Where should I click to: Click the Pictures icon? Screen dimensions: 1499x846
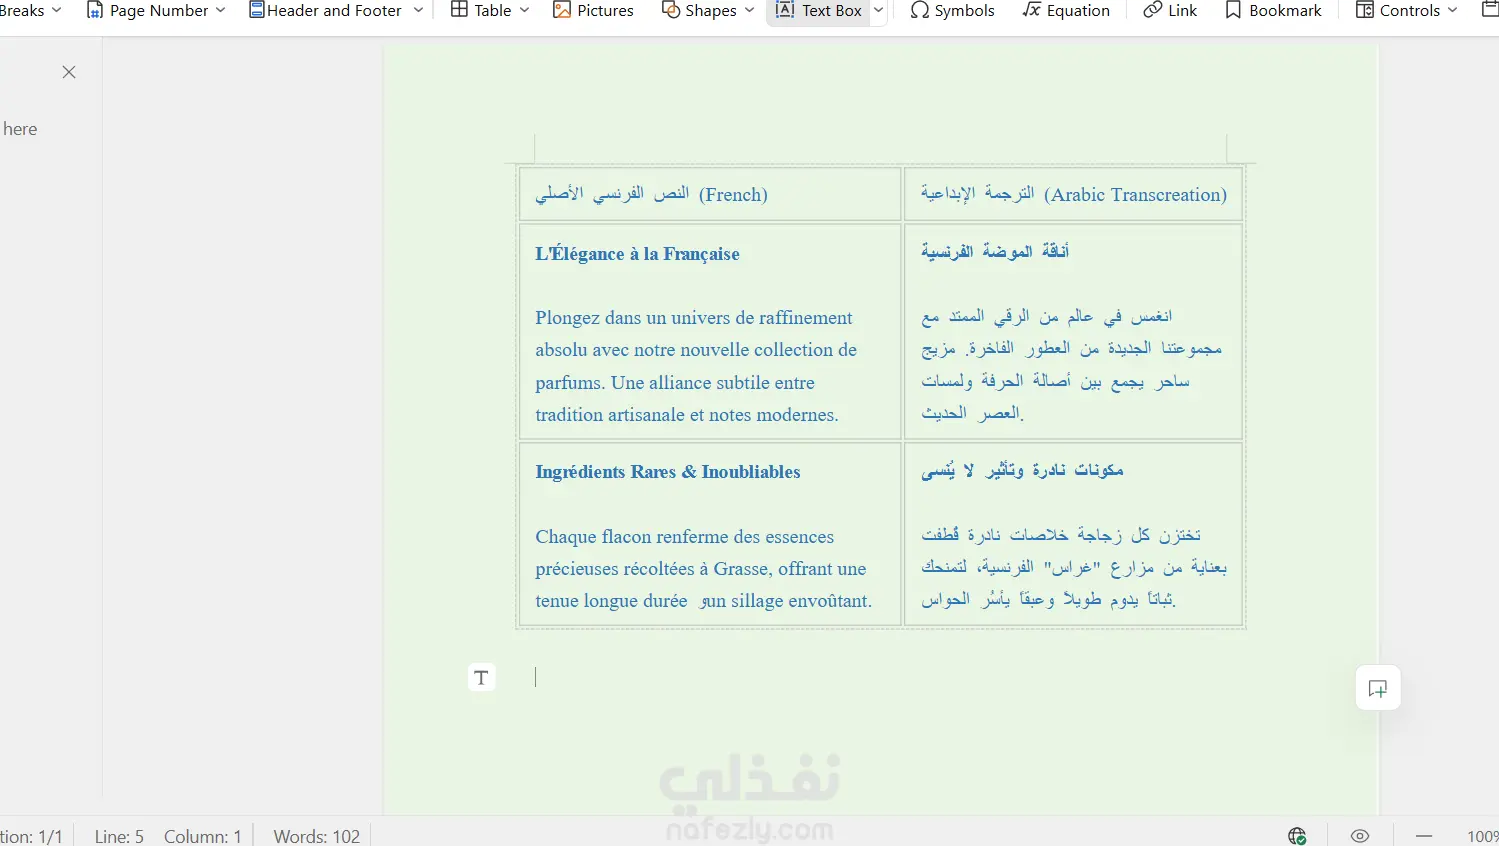(562, 10)
